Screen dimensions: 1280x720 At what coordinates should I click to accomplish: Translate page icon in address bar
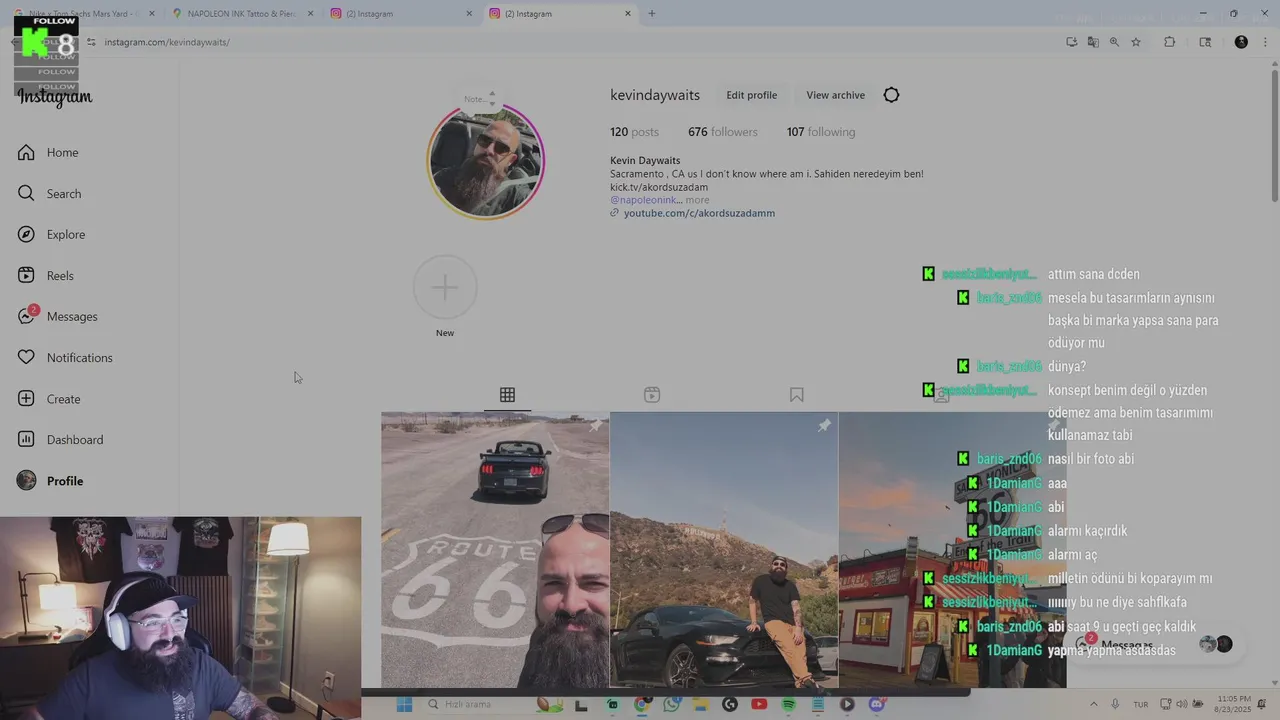(1092, 42)
